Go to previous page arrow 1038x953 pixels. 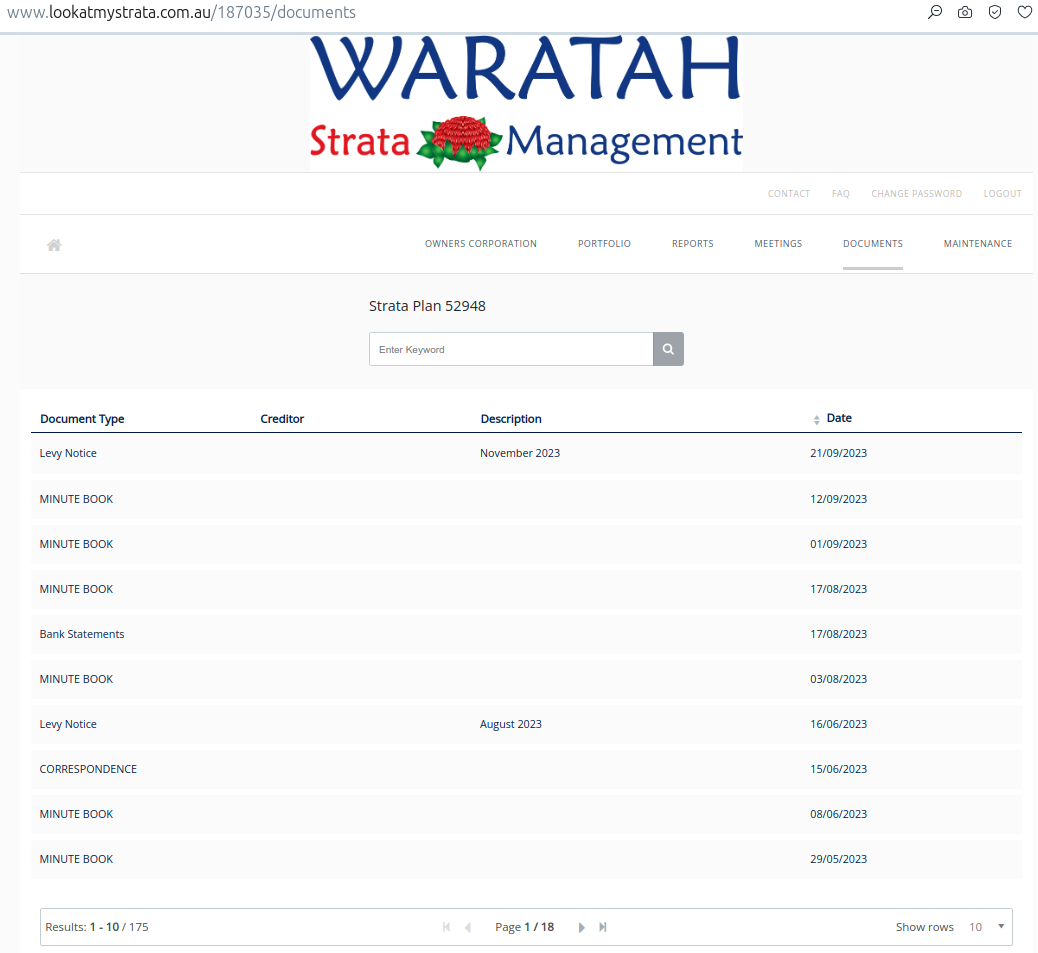pos(467,928)
